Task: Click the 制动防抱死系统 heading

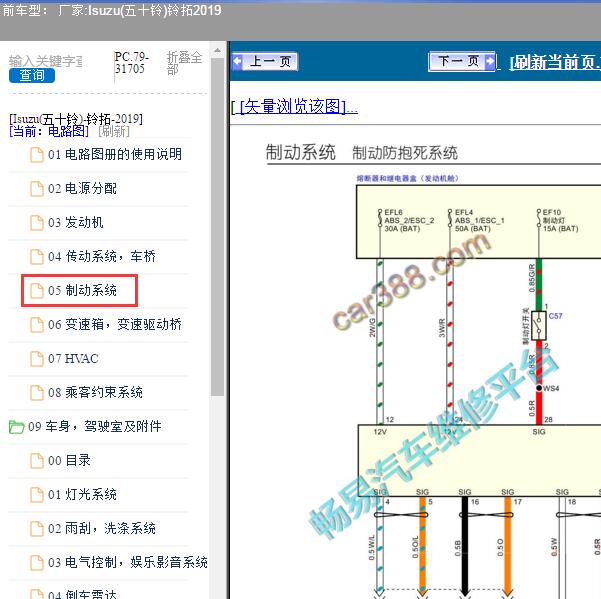Action: (405, 153)
